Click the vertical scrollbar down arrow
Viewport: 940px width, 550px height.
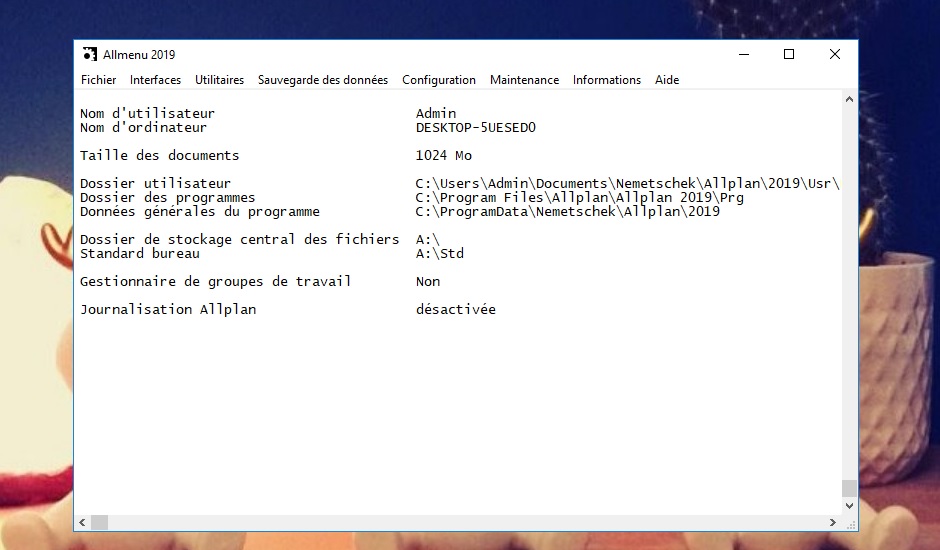[849, 506]
